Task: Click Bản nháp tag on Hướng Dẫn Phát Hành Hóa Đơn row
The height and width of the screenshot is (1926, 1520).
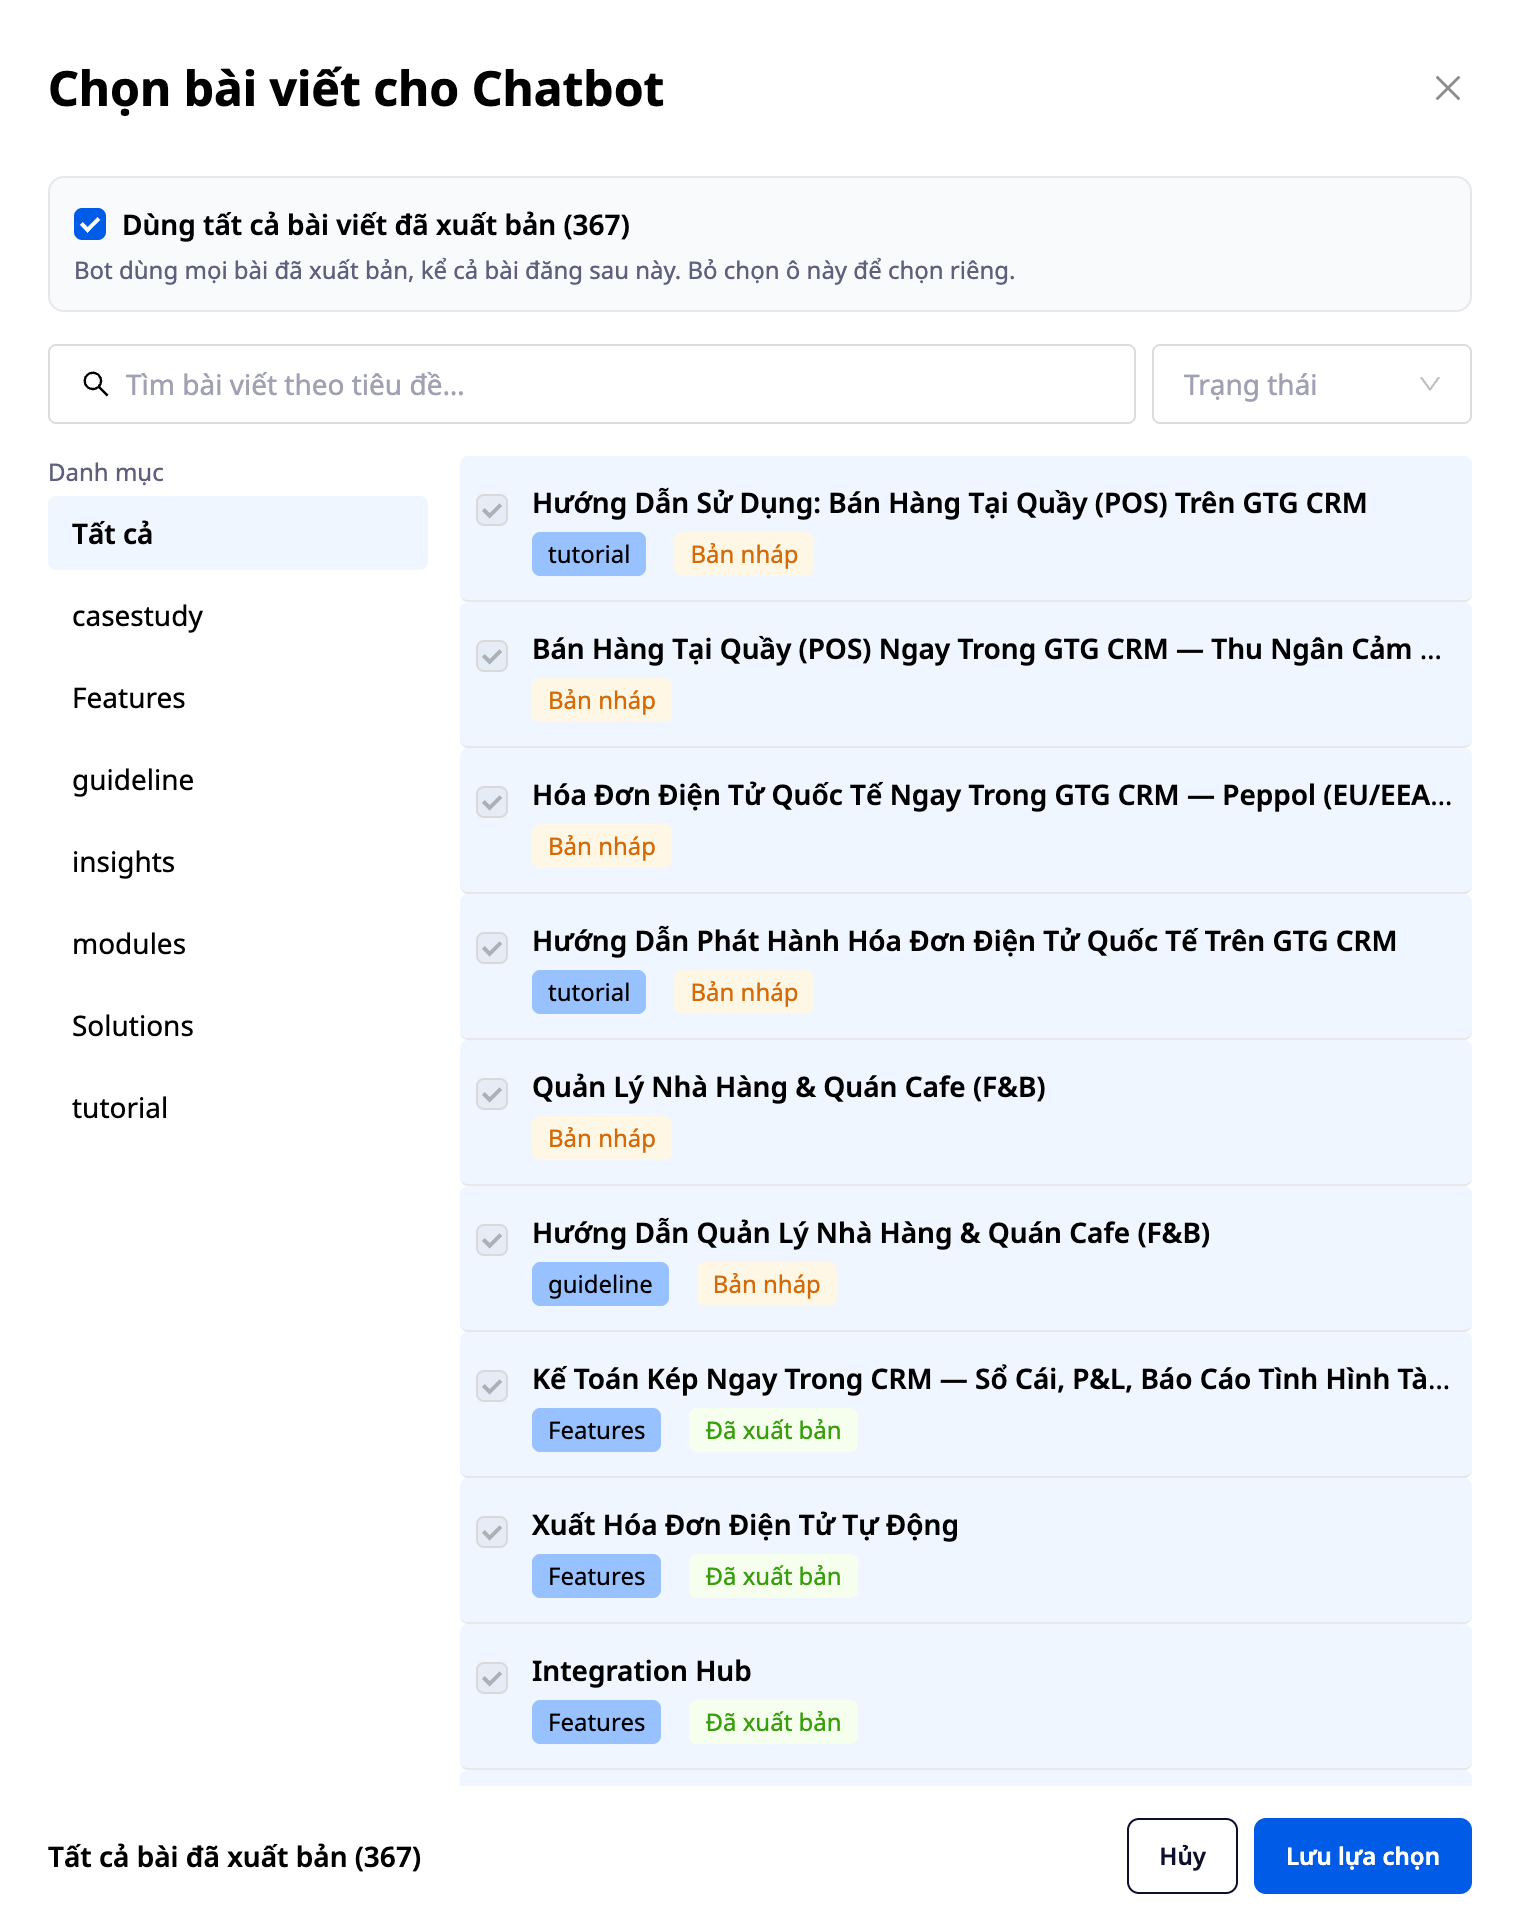Action: click(744, 992)
